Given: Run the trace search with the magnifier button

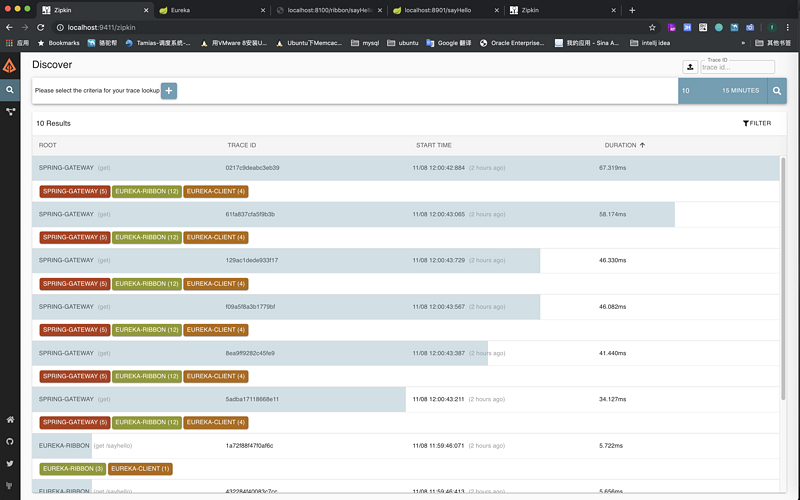Looking at the screenshot, I should pos(777,91).
